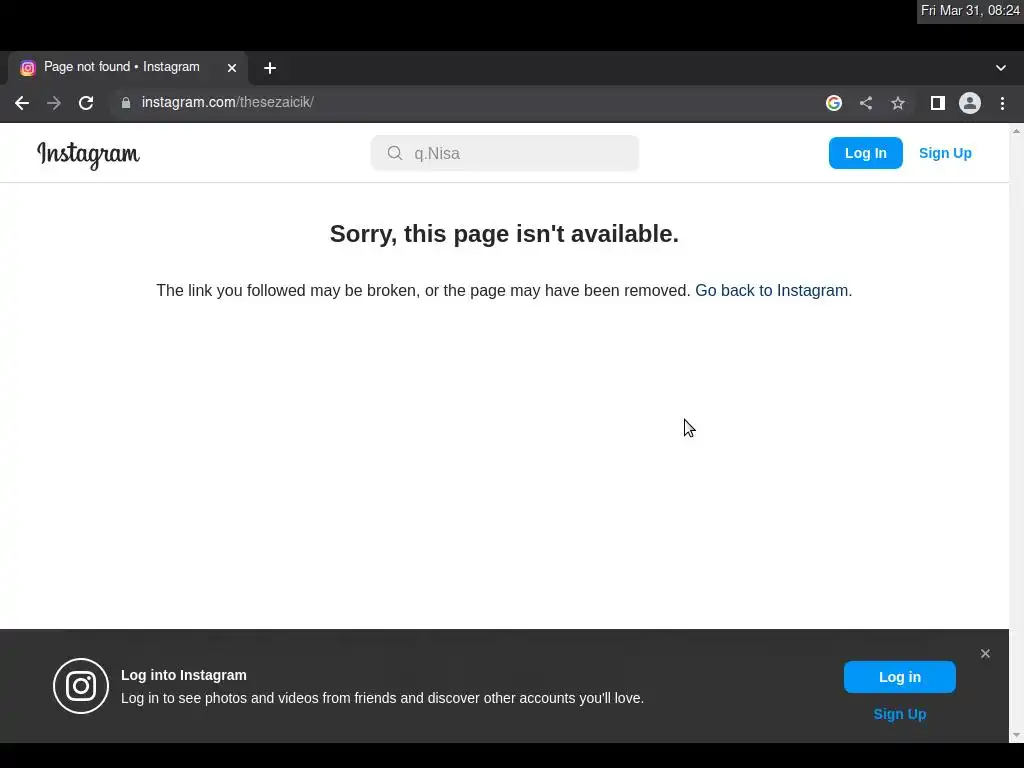View site info lock icon

(x=126, y=103)
